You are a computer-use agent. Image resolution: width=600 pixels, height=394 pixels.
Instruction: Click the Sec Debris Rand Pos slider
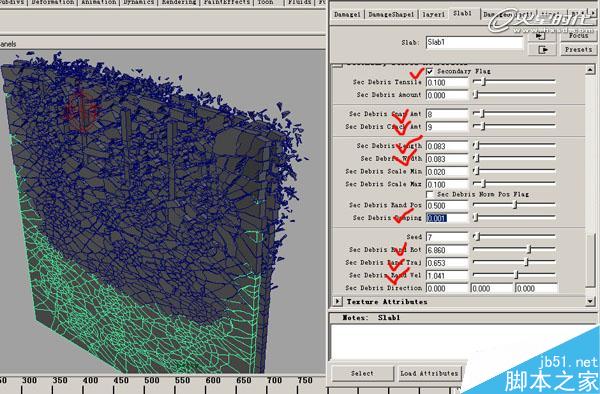(514, 205)
